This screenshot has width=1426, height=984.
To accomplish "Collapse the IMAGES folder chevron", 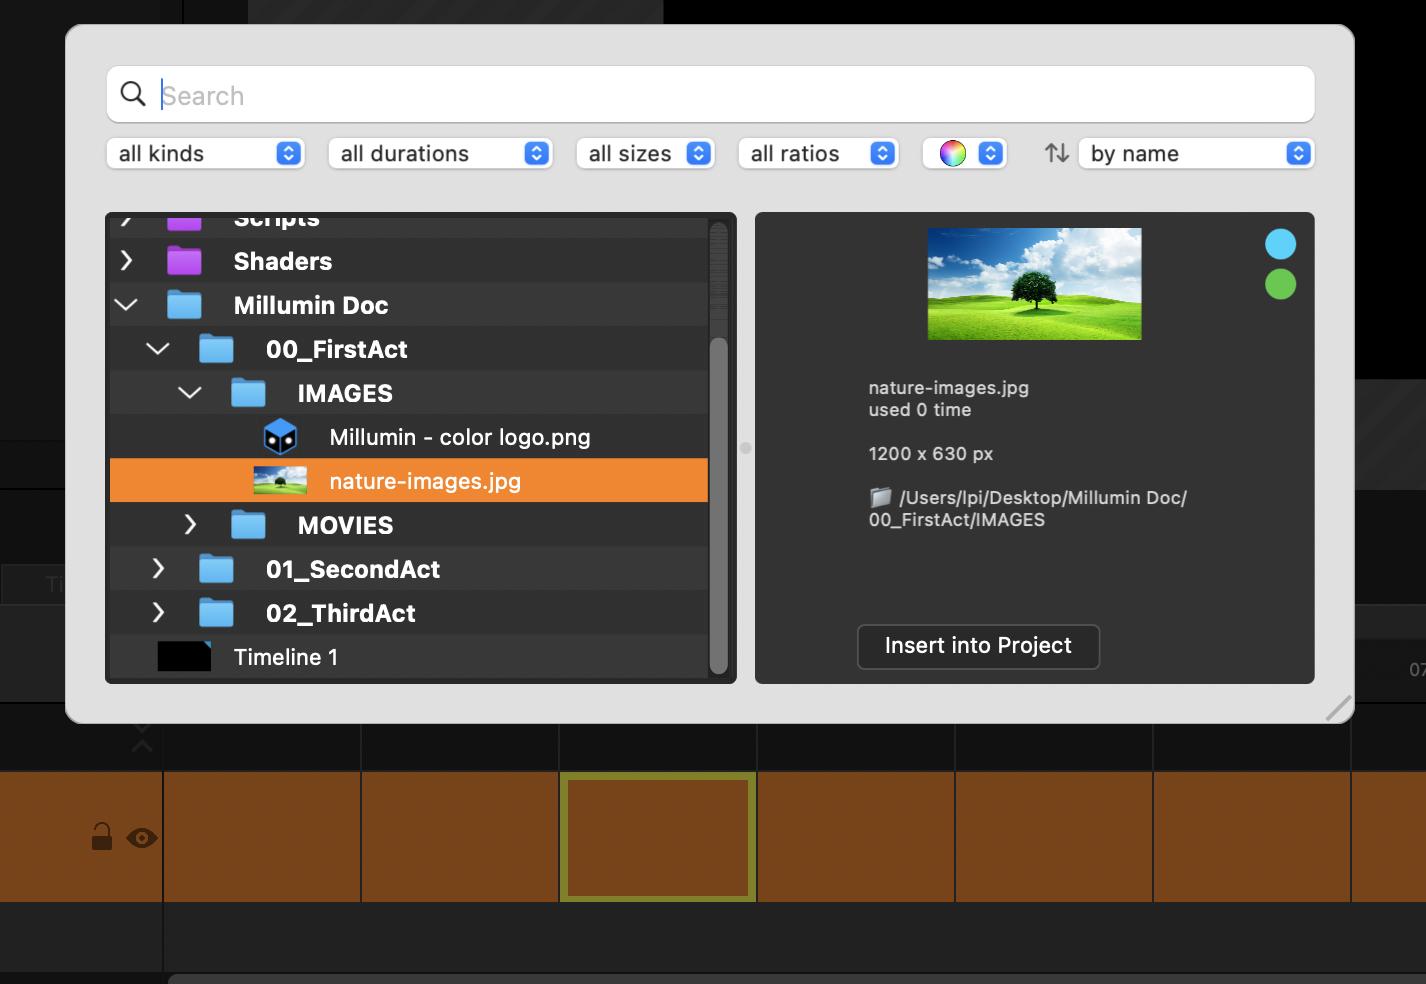I will coord(190,393).
